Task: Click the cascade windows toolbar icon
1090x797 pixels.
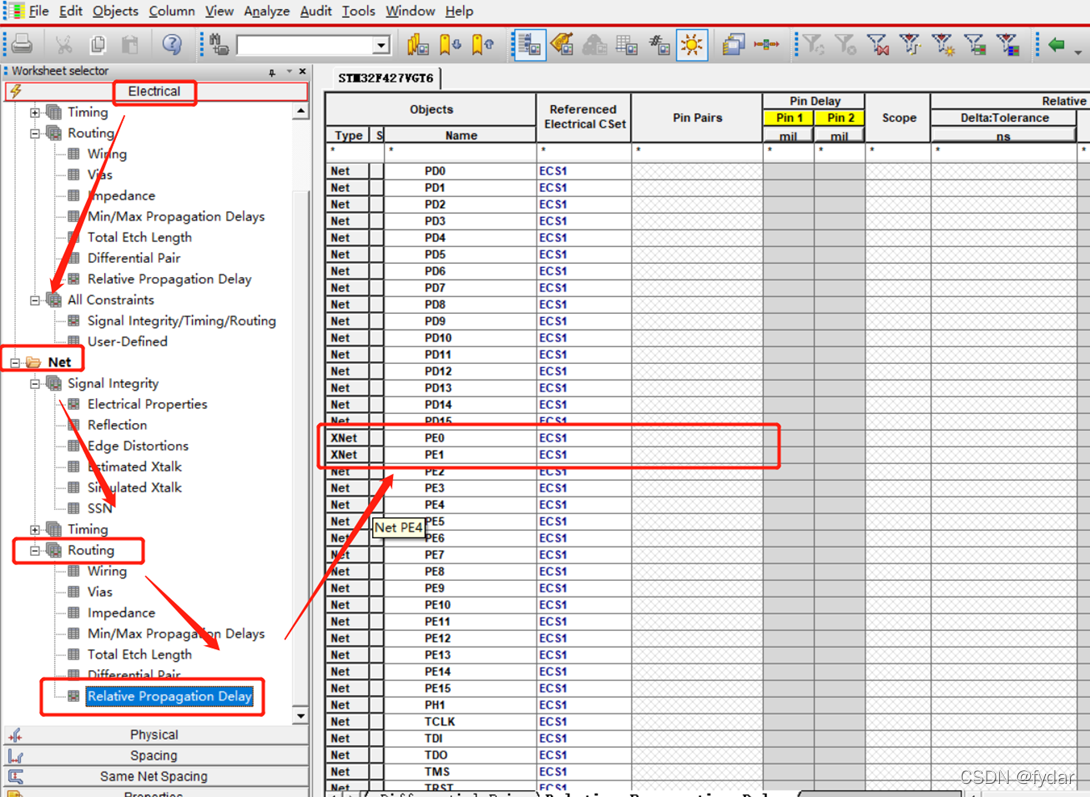Action: click(x=733, y=44)
